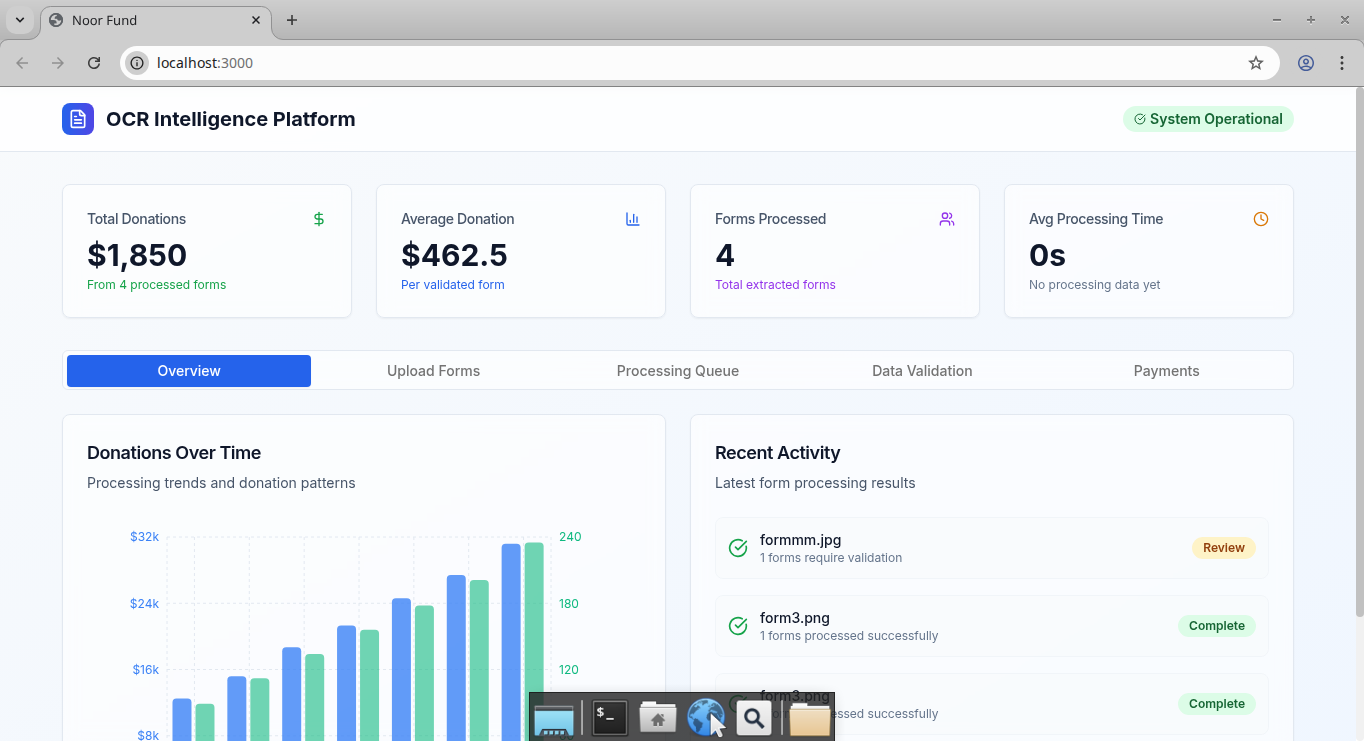Open the browser three-dot menu
This screenshot has width=1364, height=741.
pyautogui.click(x=1342, y=62)
